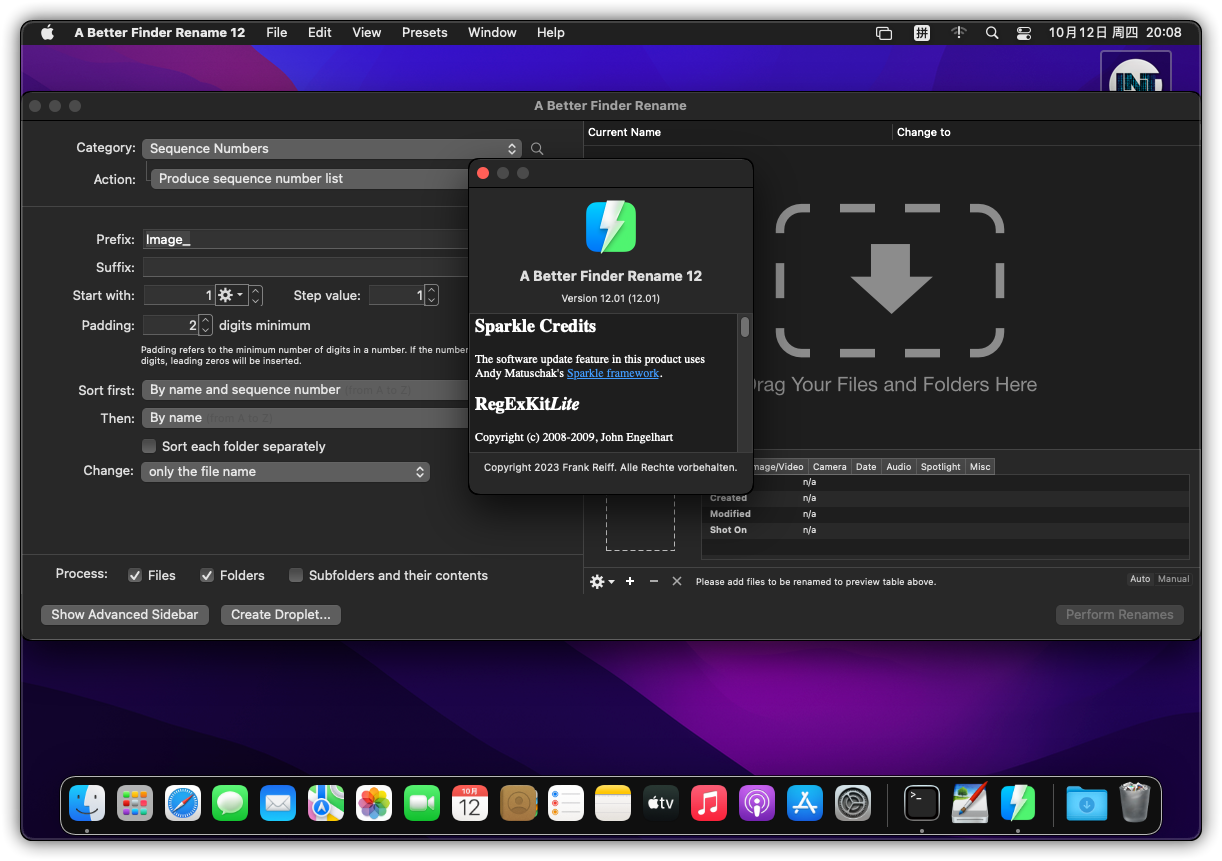1222x861 pixels.
Task: Click into the Prefix text field
Action: (x=305, y=240)
